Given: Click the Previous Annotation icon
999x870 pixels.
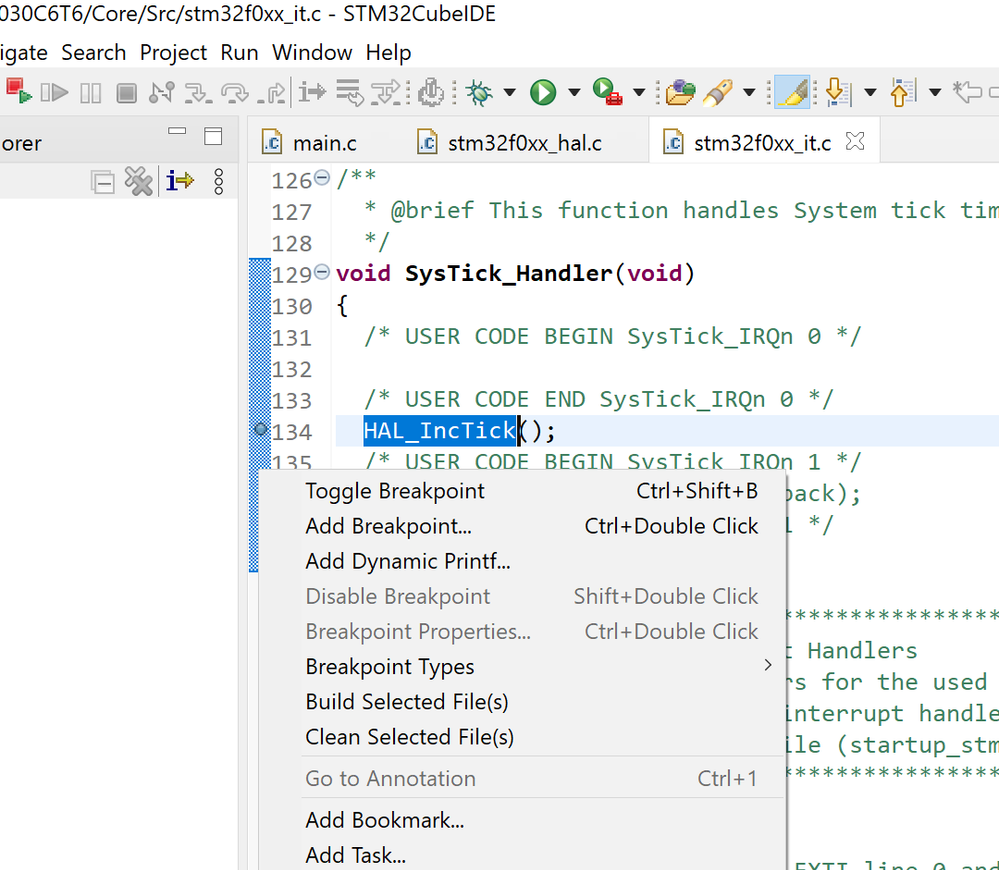Looking at the screenshot, I should 903,93.
